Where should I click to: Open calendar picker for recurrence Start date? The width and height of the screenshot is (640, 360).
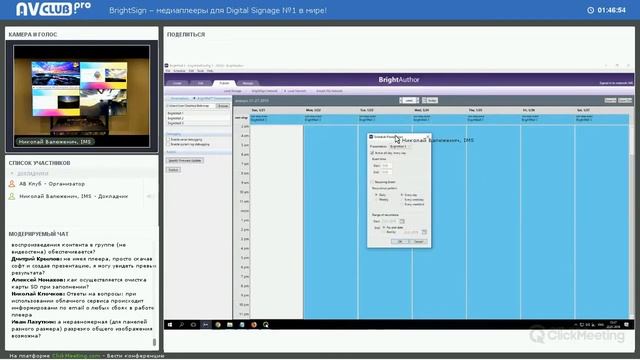pos(402,221)
